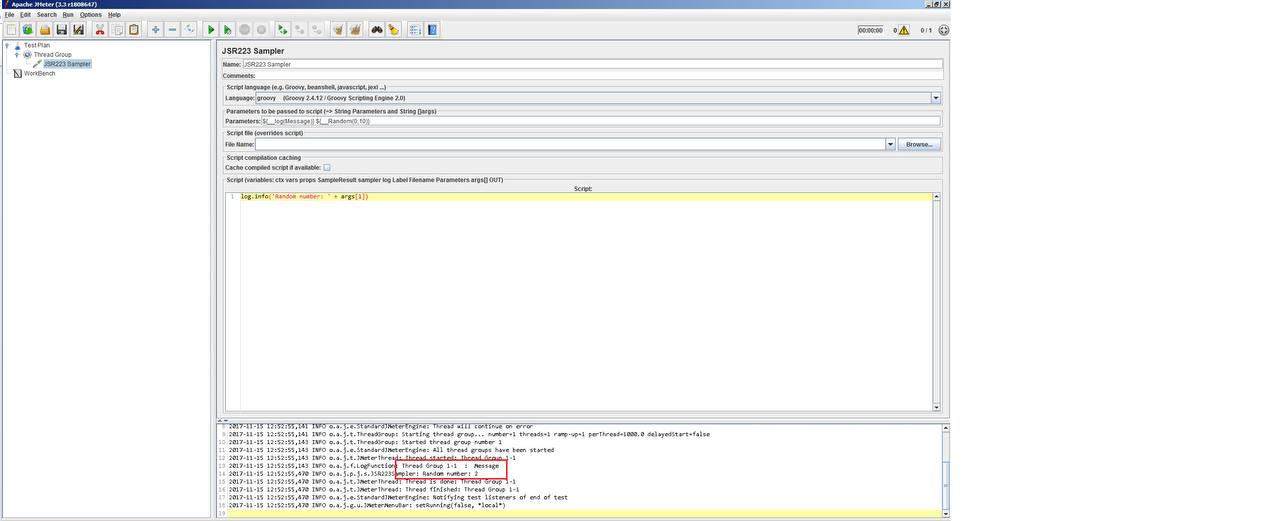This screenshot has height=521, width=1280.
Task: Start the test with the green play icon
Action: click(211, 30)
